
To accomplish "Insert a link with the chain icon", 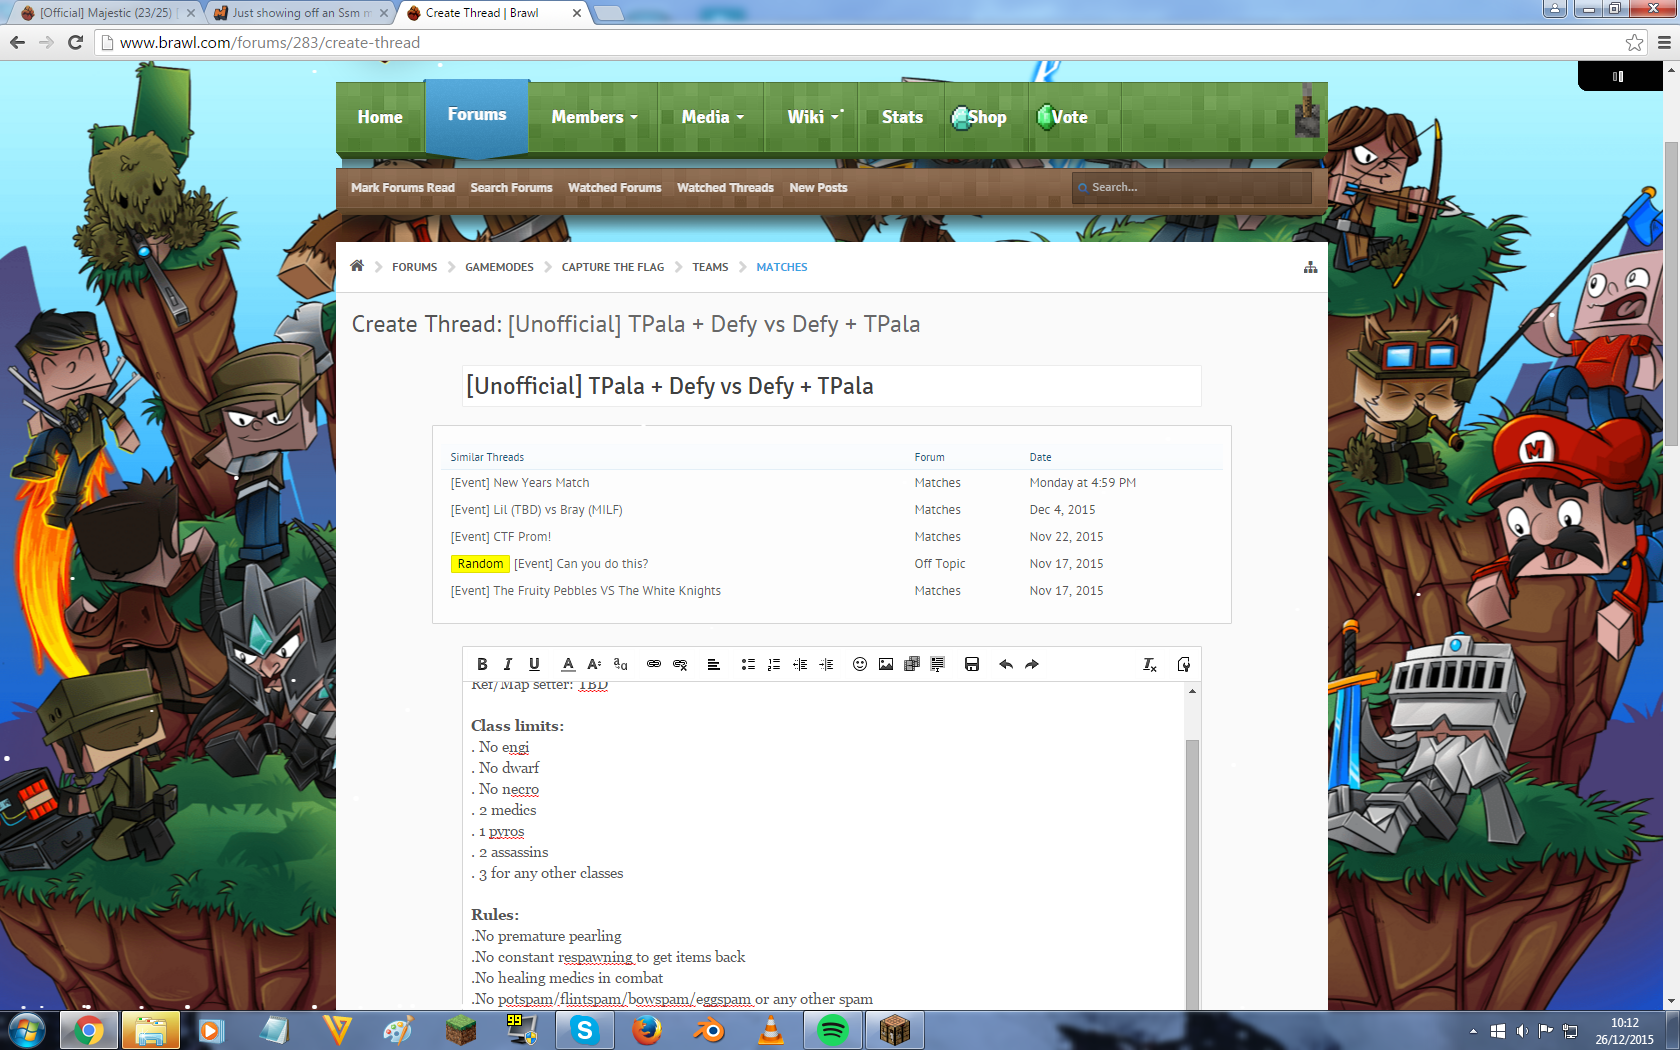I will (x=654, y=664).
